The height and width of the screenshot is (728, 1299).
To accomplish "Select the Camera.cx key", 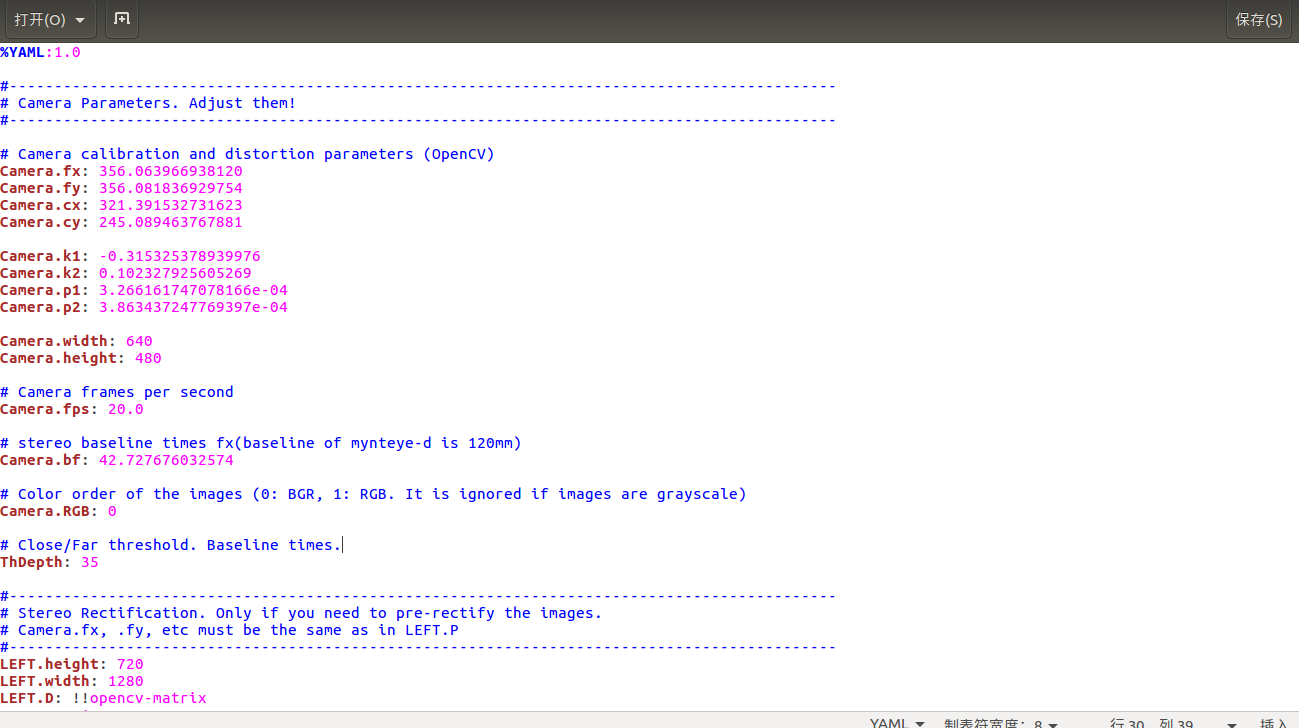I will click(x=40, y=205).
